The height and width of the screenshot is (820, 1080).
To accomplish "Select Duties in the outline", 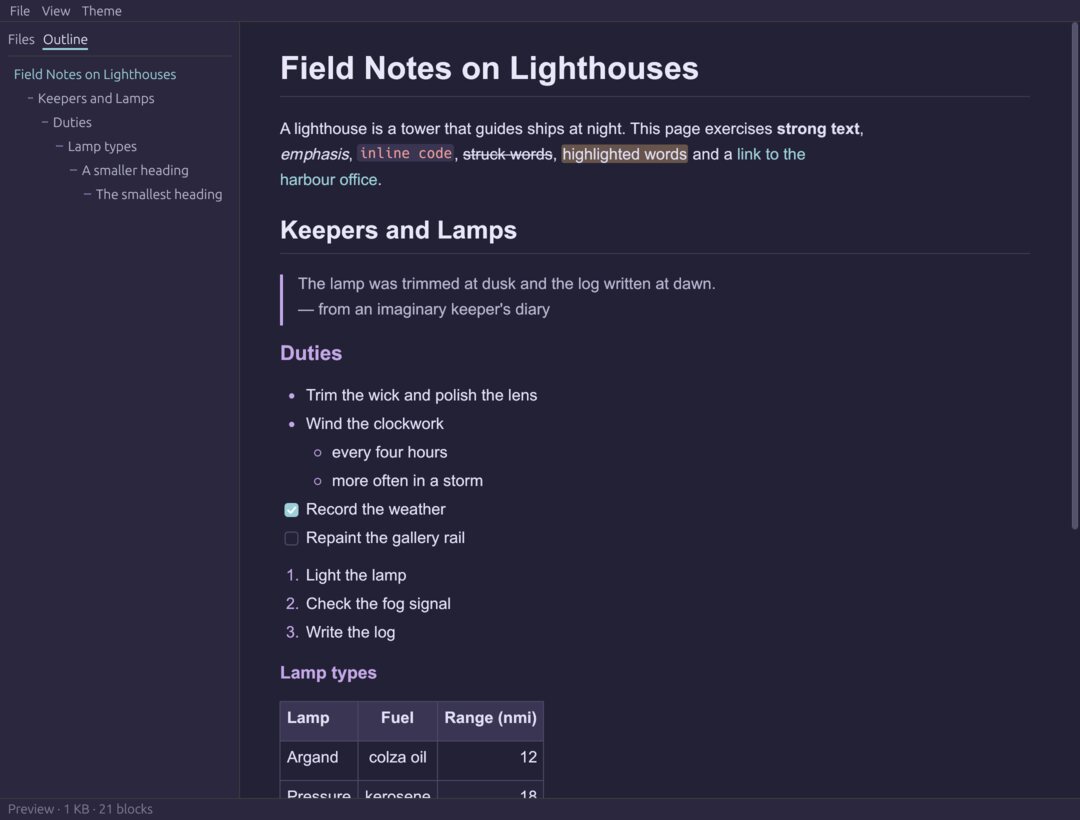I will tap(72, 123).
